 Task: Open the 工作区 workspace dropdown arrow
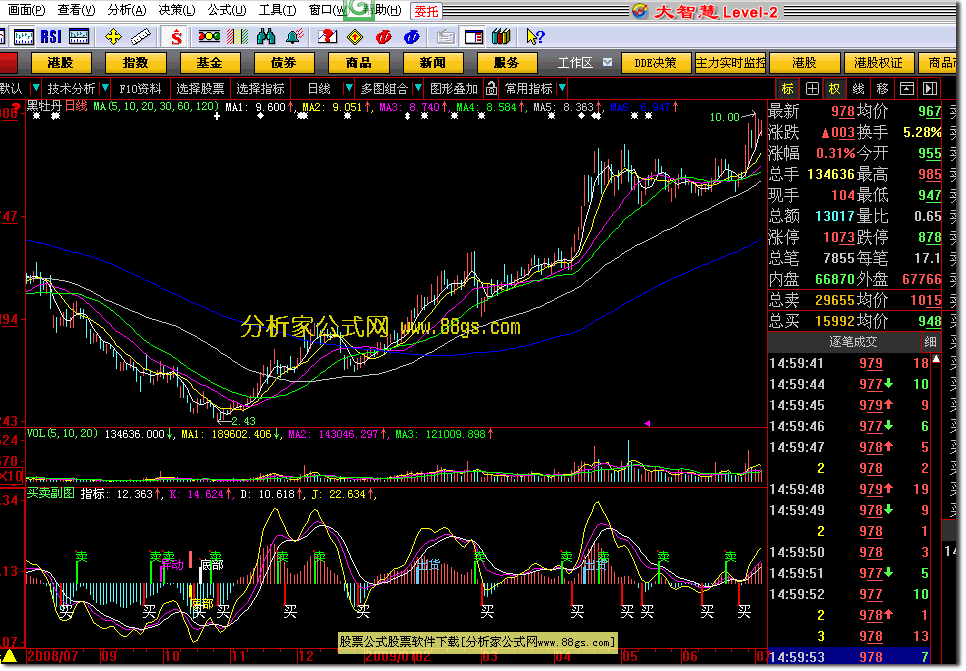[x=607, y=62]
